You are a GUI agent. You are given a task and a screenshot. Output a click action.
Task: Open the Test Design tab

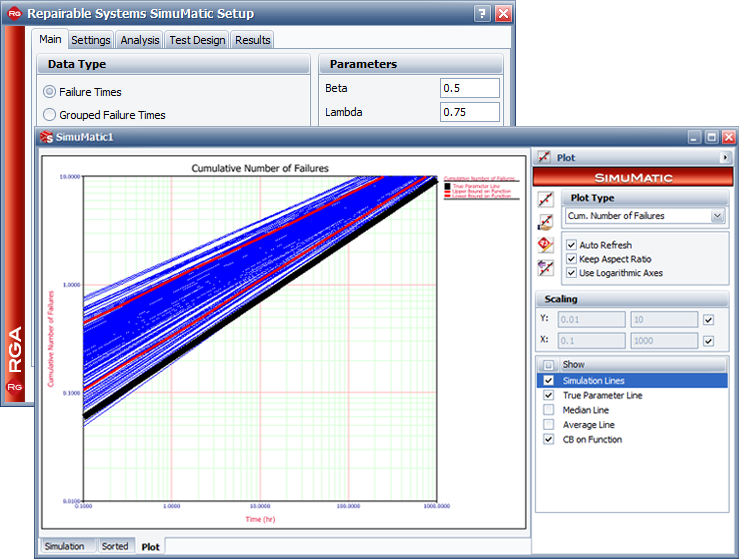[x=197, y=40]
